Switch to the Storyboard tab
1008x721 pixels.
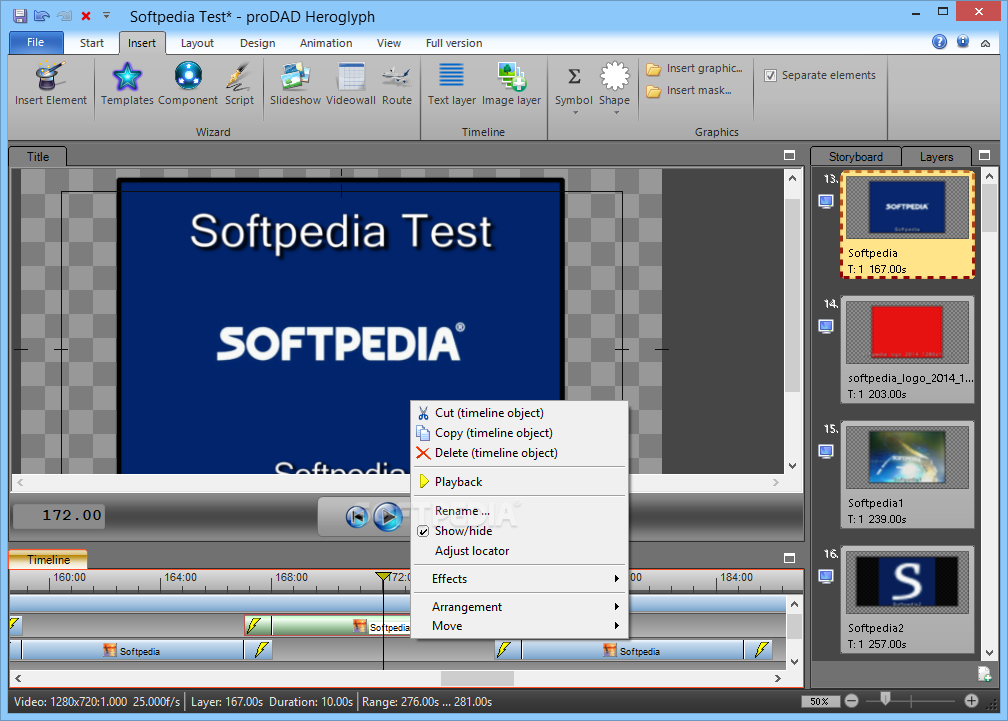coord(856,157)
